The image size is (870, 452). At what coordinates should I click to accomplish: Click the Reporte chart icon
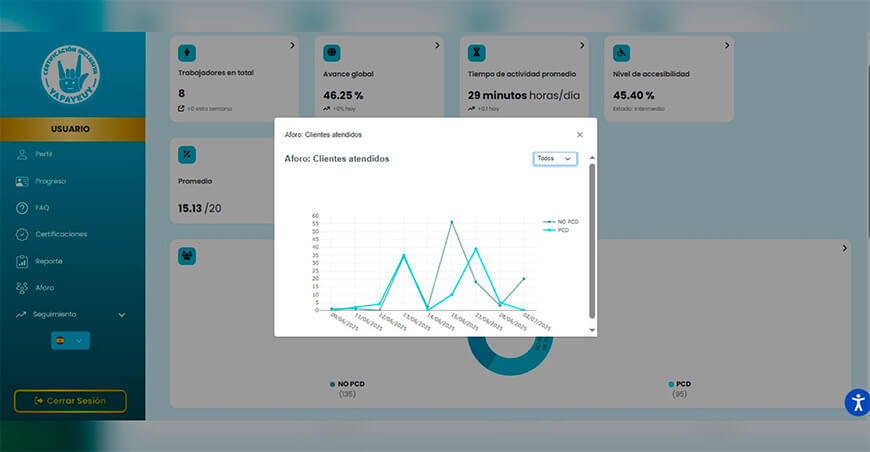coord(22,261)
